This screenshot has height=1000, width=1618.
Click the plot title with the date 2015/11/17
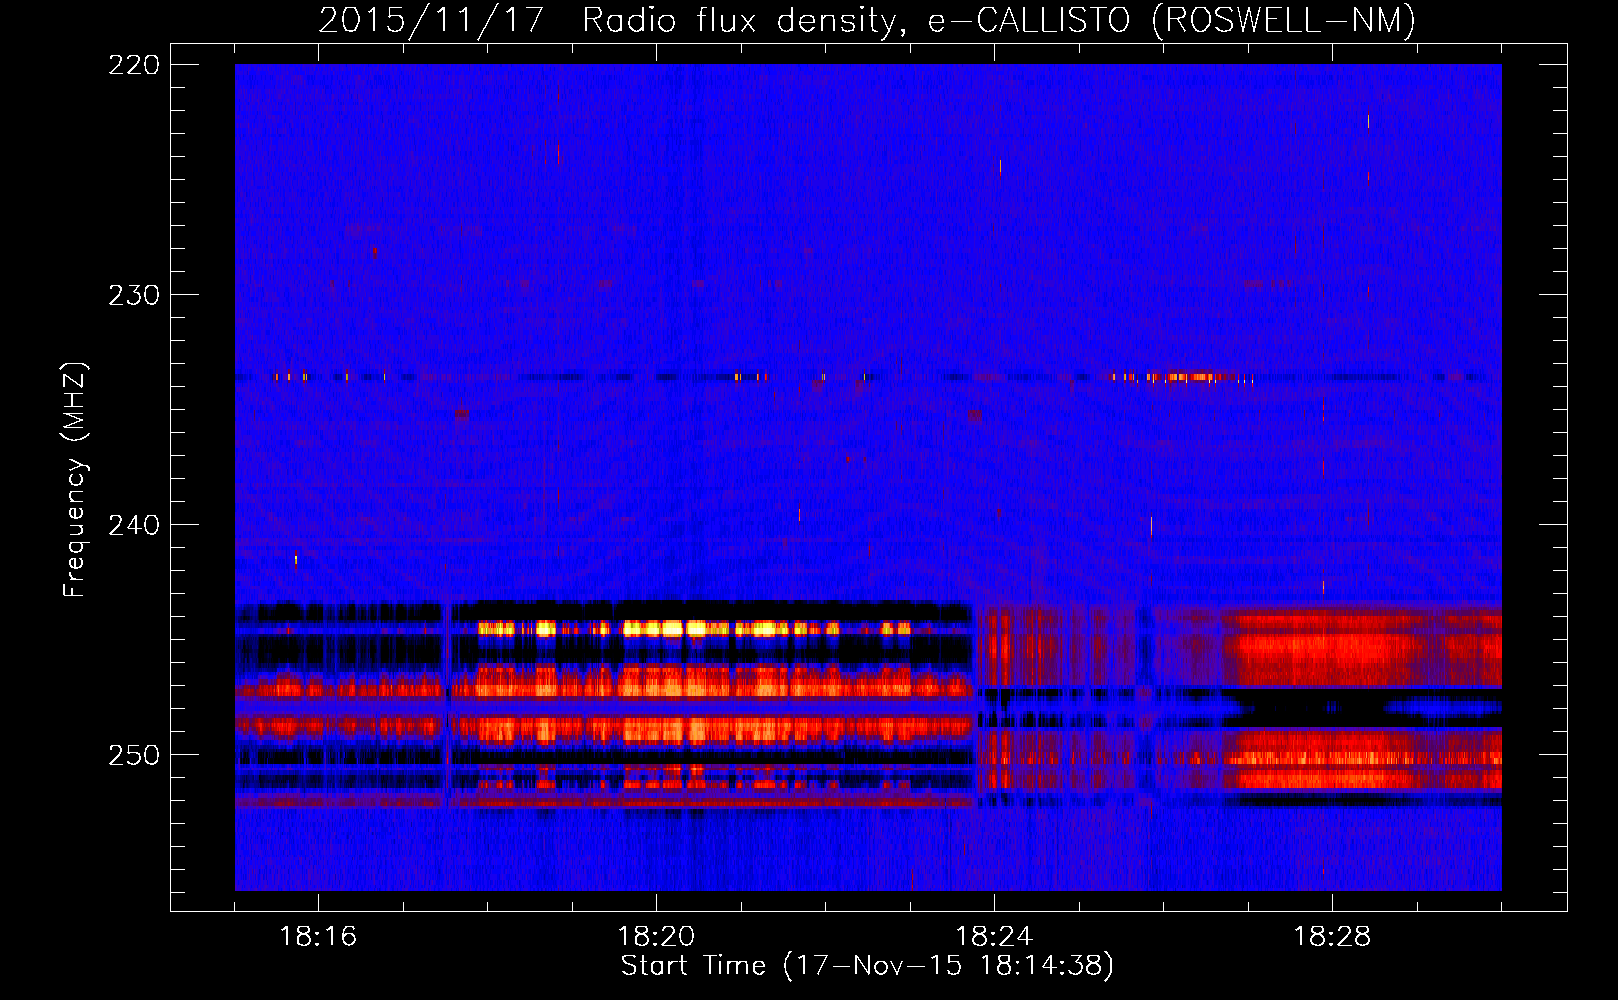tap(867, 21)
